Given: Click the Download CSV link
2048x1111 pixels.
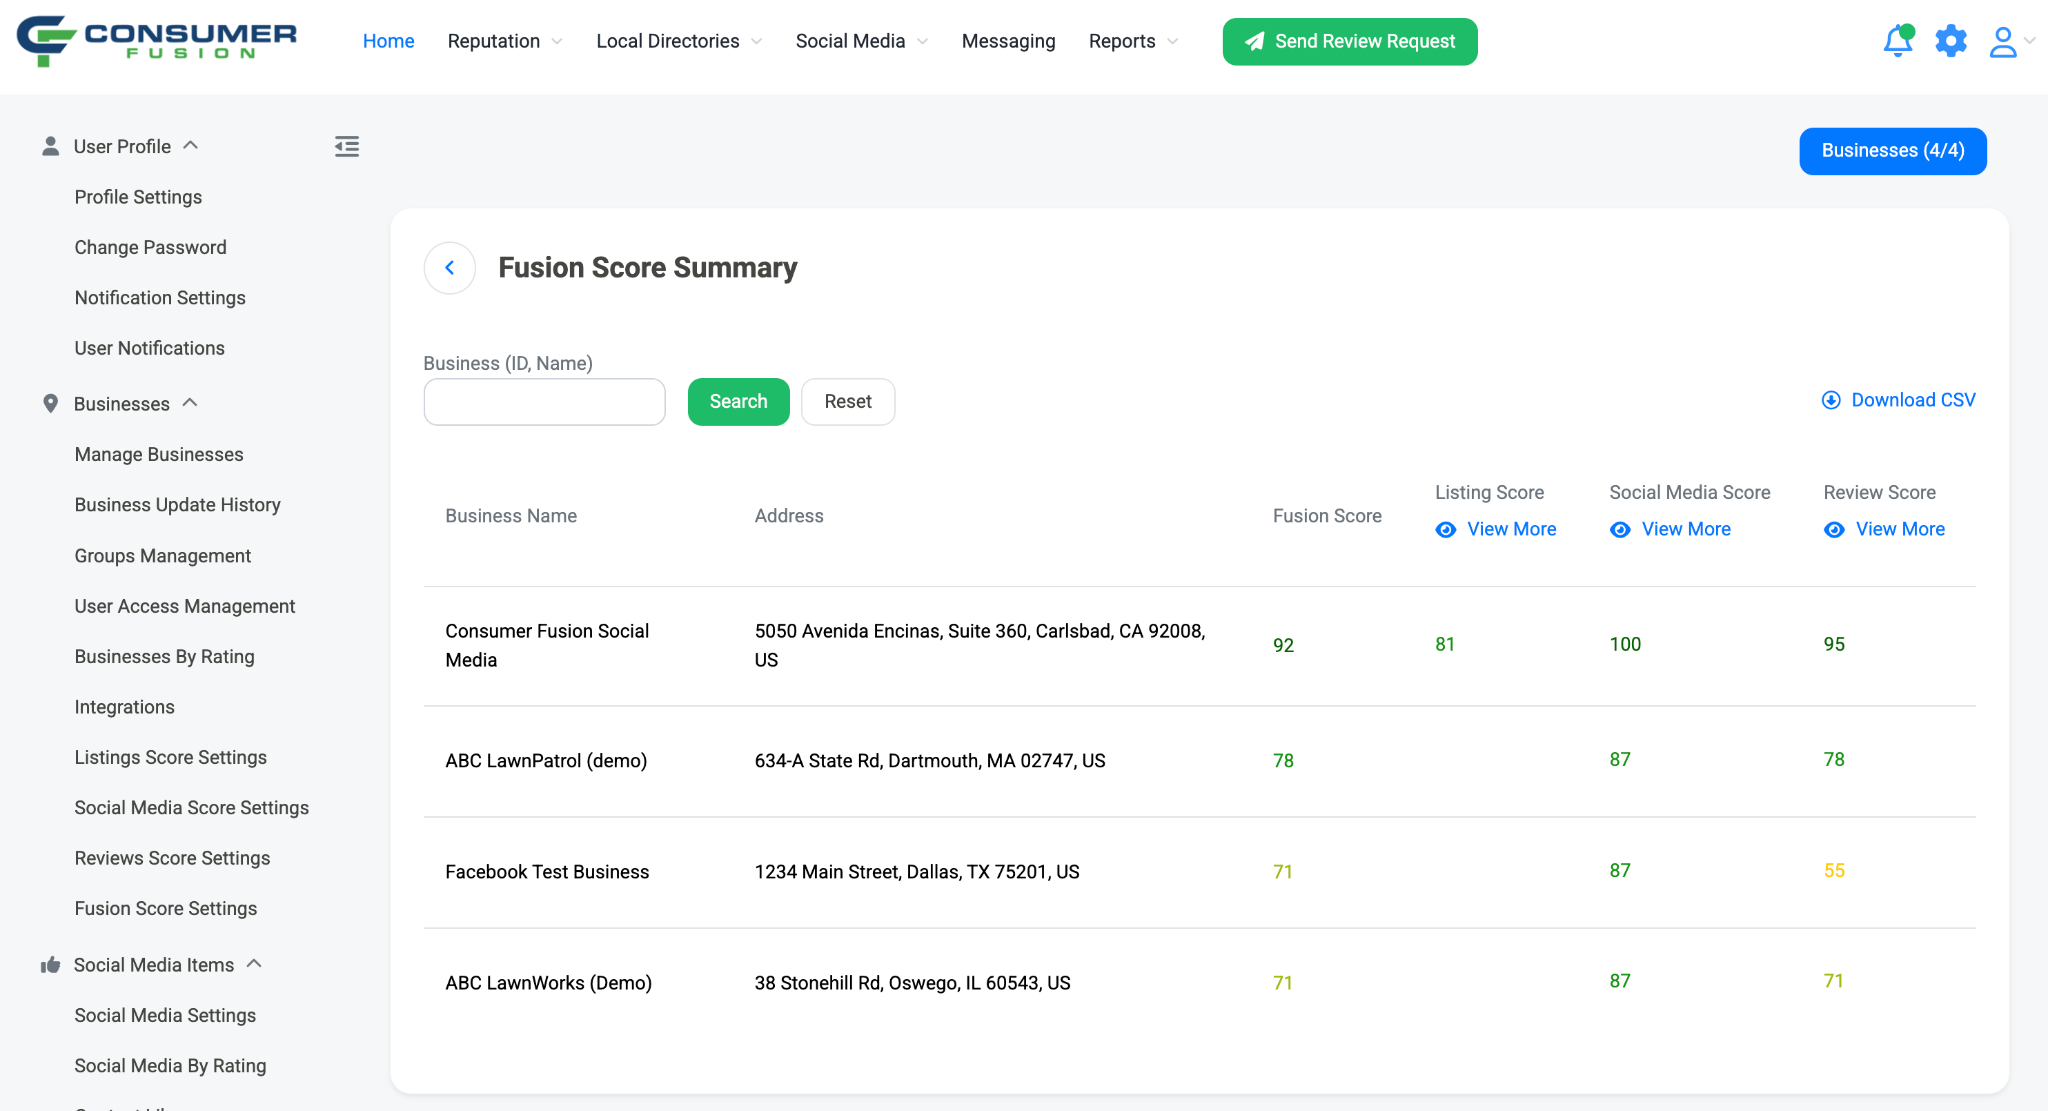Looking at the screenshot, I should tap(1913, 400).
